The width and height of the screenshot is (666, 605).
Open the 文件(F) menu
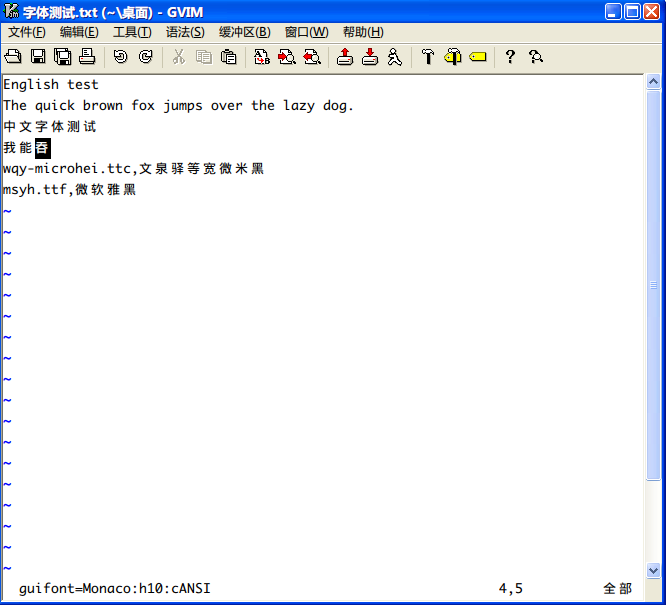point(27,32)
